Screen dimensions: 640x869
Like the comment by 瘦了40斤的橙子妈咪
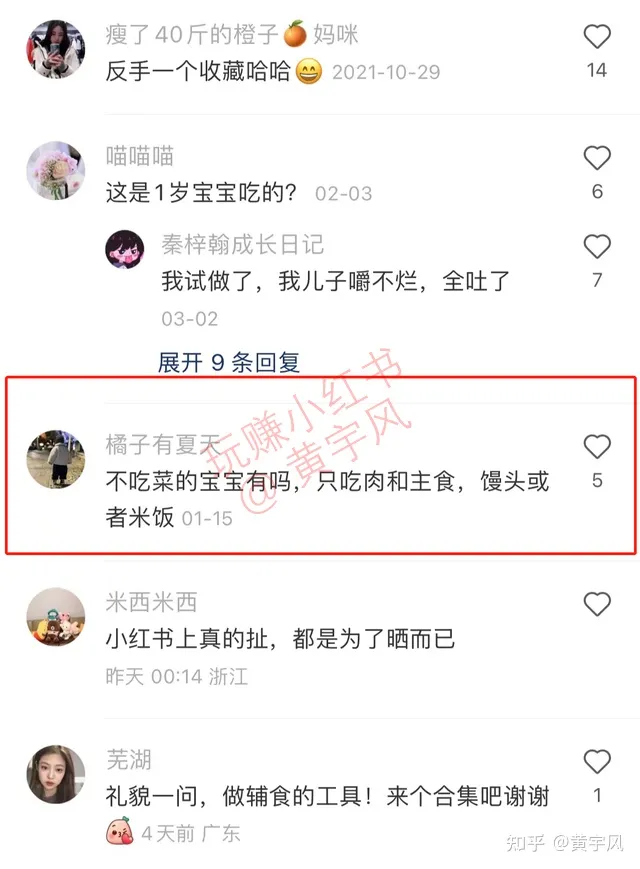pyautogui.click(x=597, y=37)
